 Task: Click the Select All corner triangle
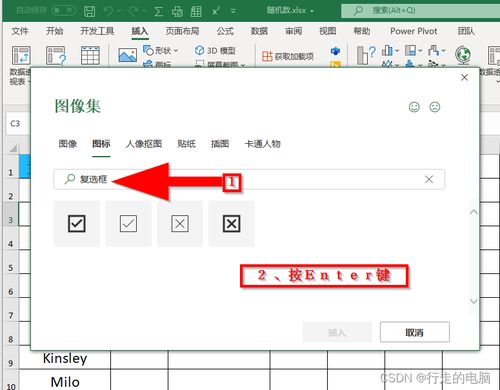(x=12, y=148)
